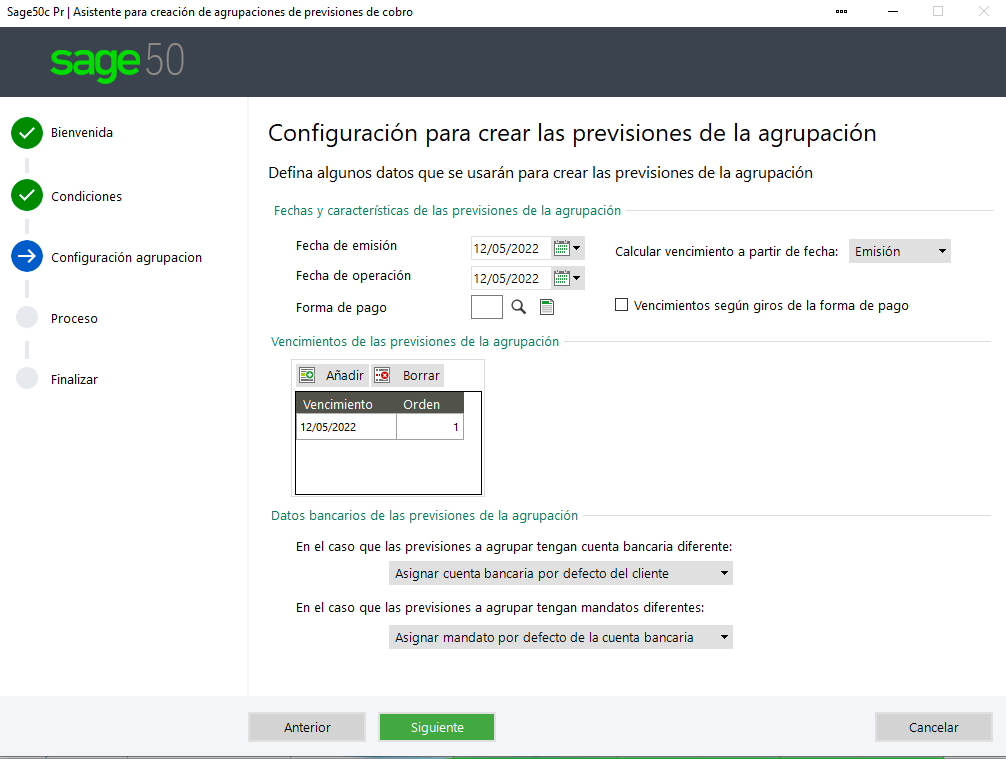Viewport: 1006px width, 759px height.
Task: Click the Fecha de emisión date field
Action: tap(511, 248)
